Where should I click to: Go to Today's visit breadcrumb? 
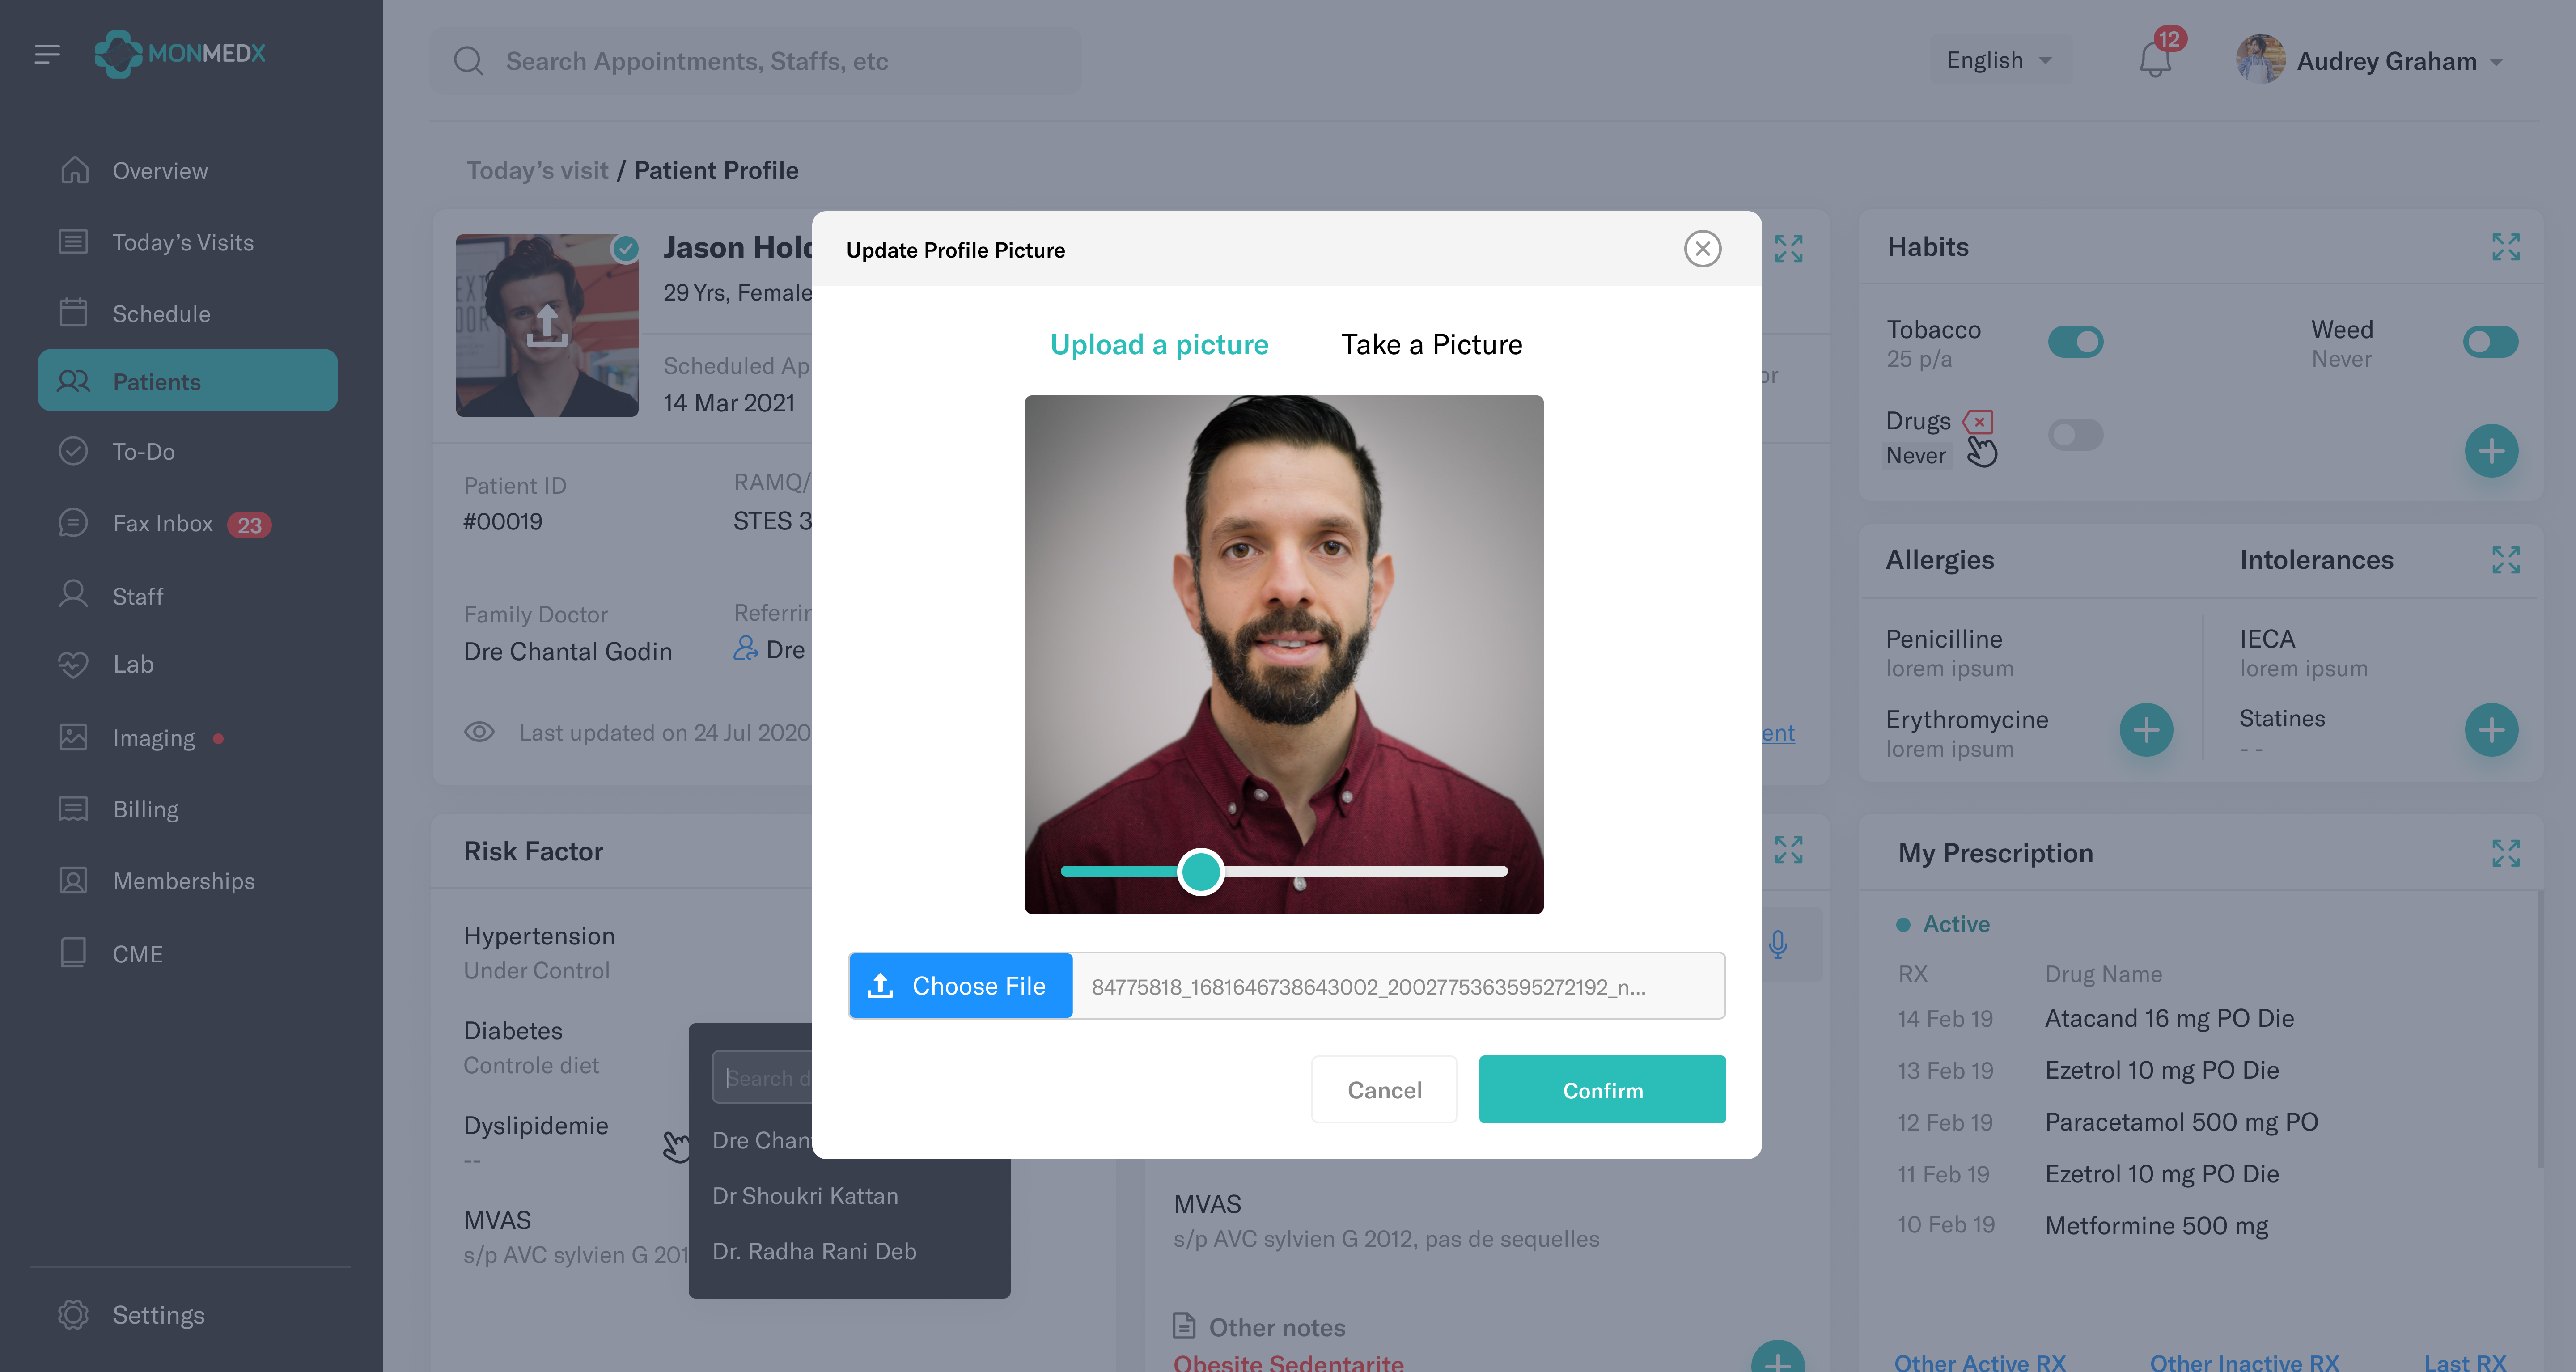point(537,171)
